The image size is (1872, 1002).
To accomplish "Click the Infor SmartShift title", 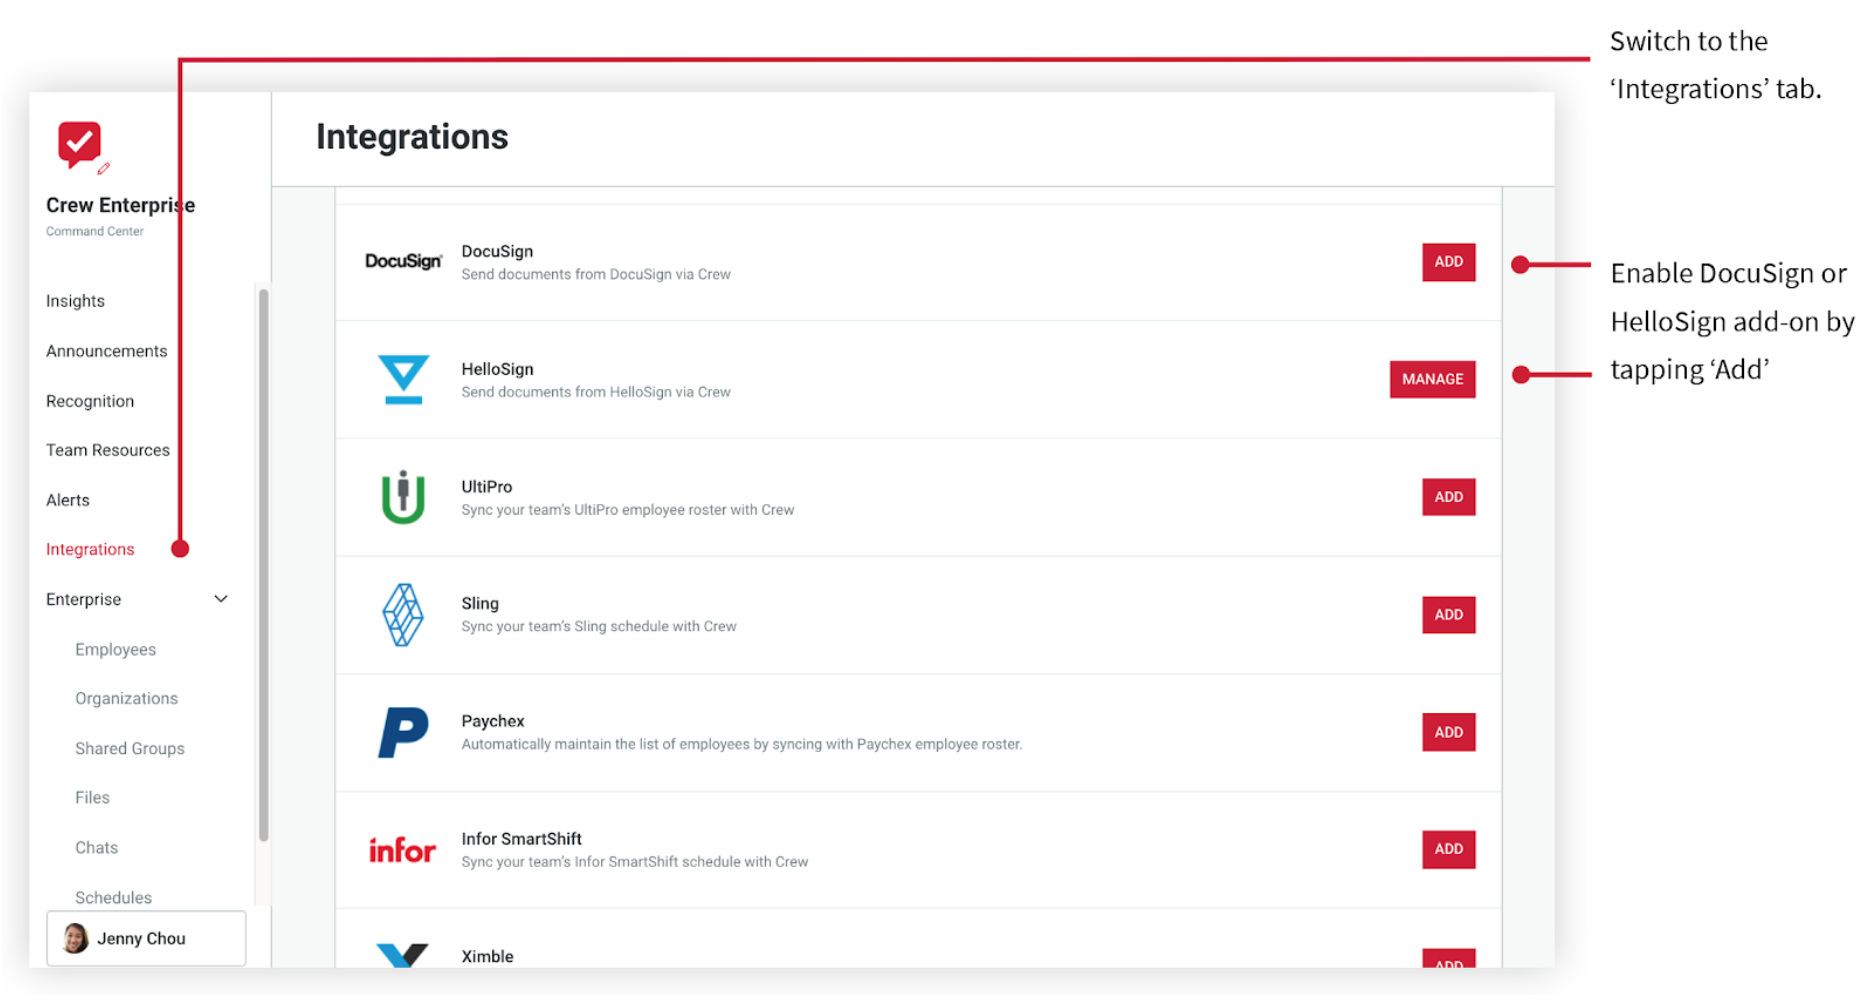I will click(521, 839).
